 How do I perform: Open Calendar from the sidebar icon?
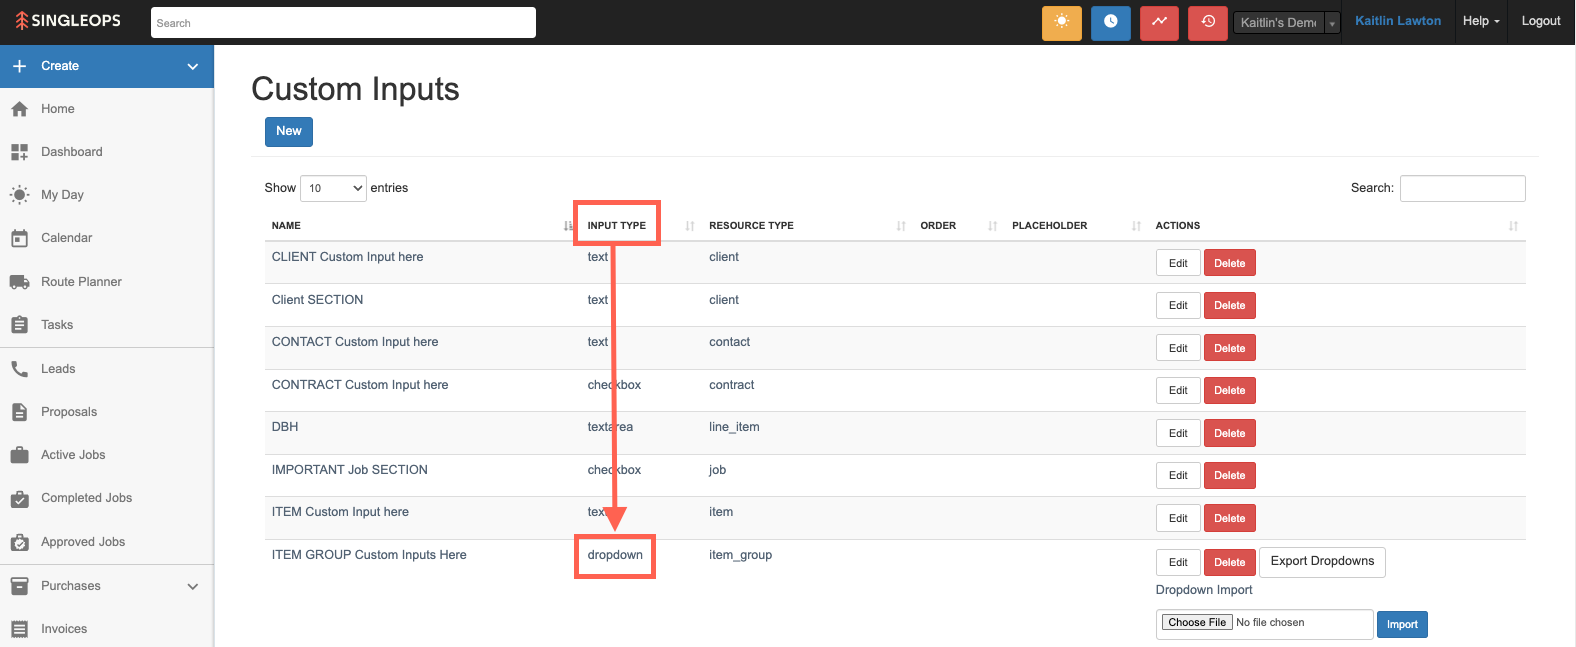click(x=19, y=238)
